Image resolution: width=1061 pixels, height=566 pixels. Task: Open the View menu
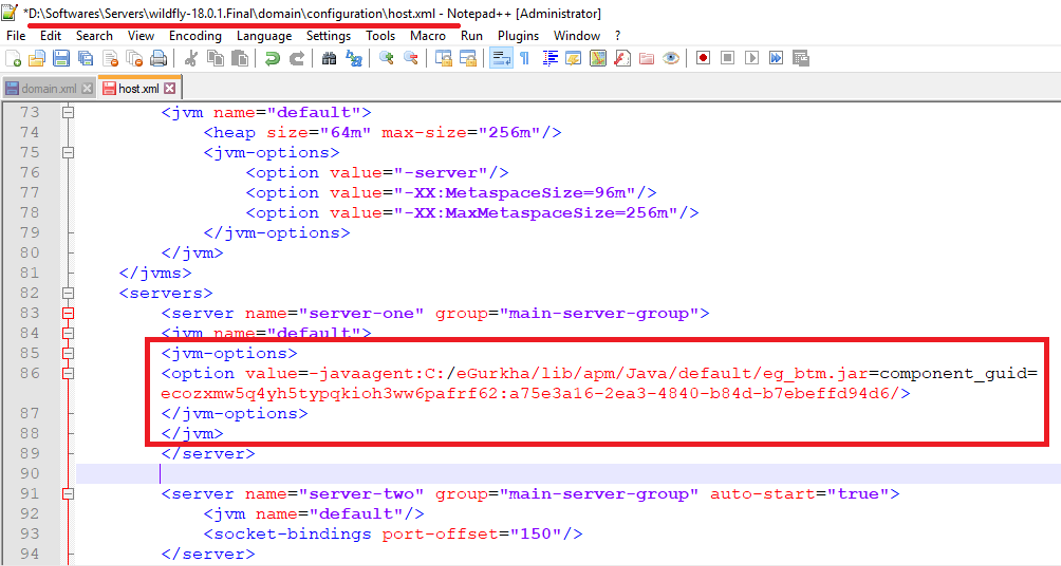141,36
